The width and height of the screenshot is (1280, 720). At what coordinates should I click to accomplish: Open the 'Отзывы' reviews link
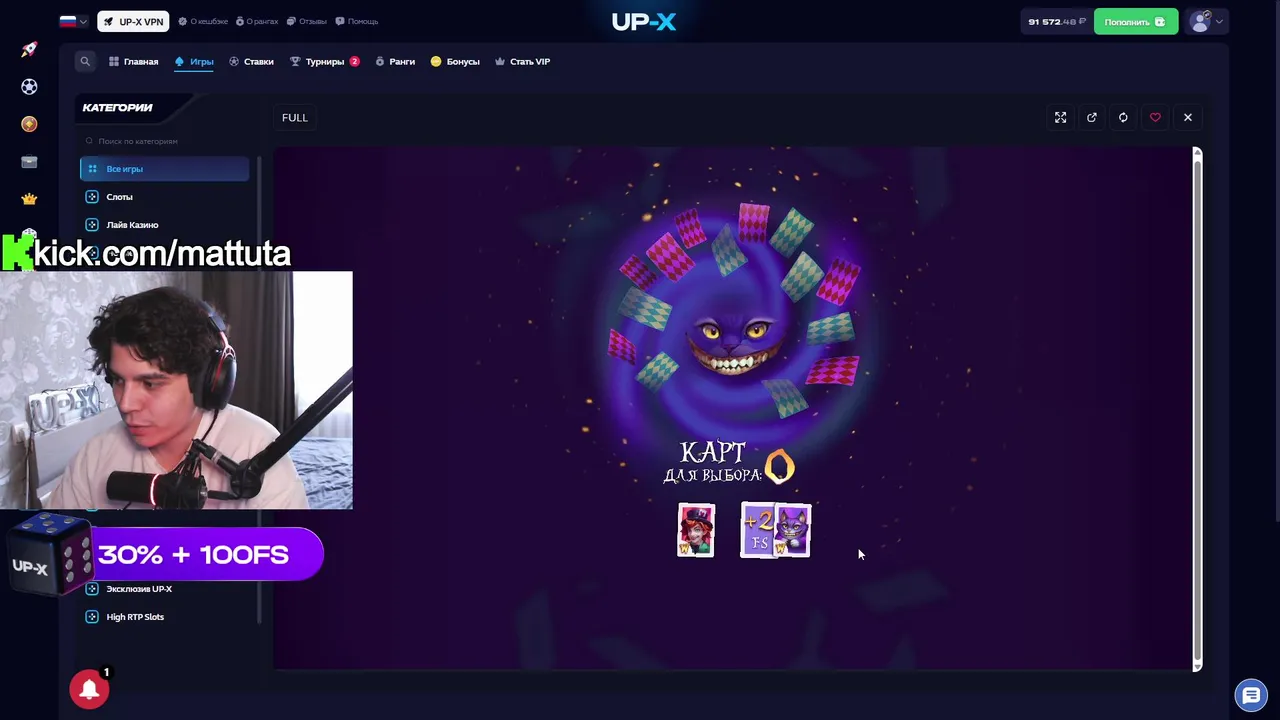click(307, 21)
